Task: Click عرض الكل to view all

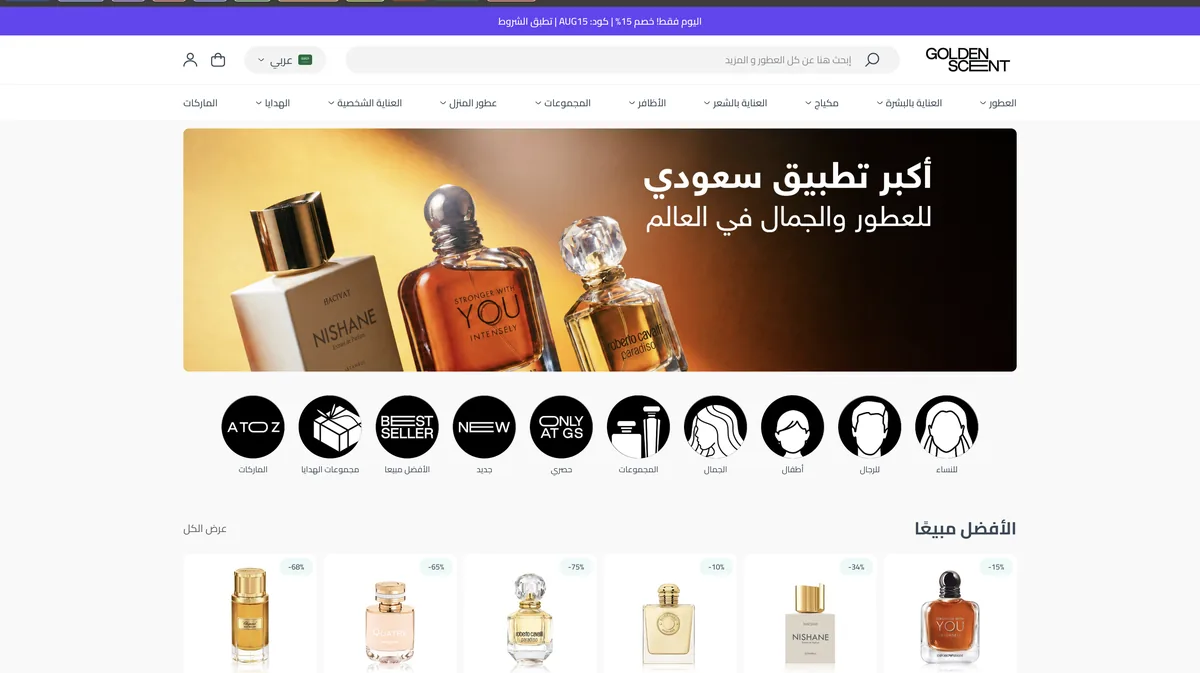Action: point(205,528)
